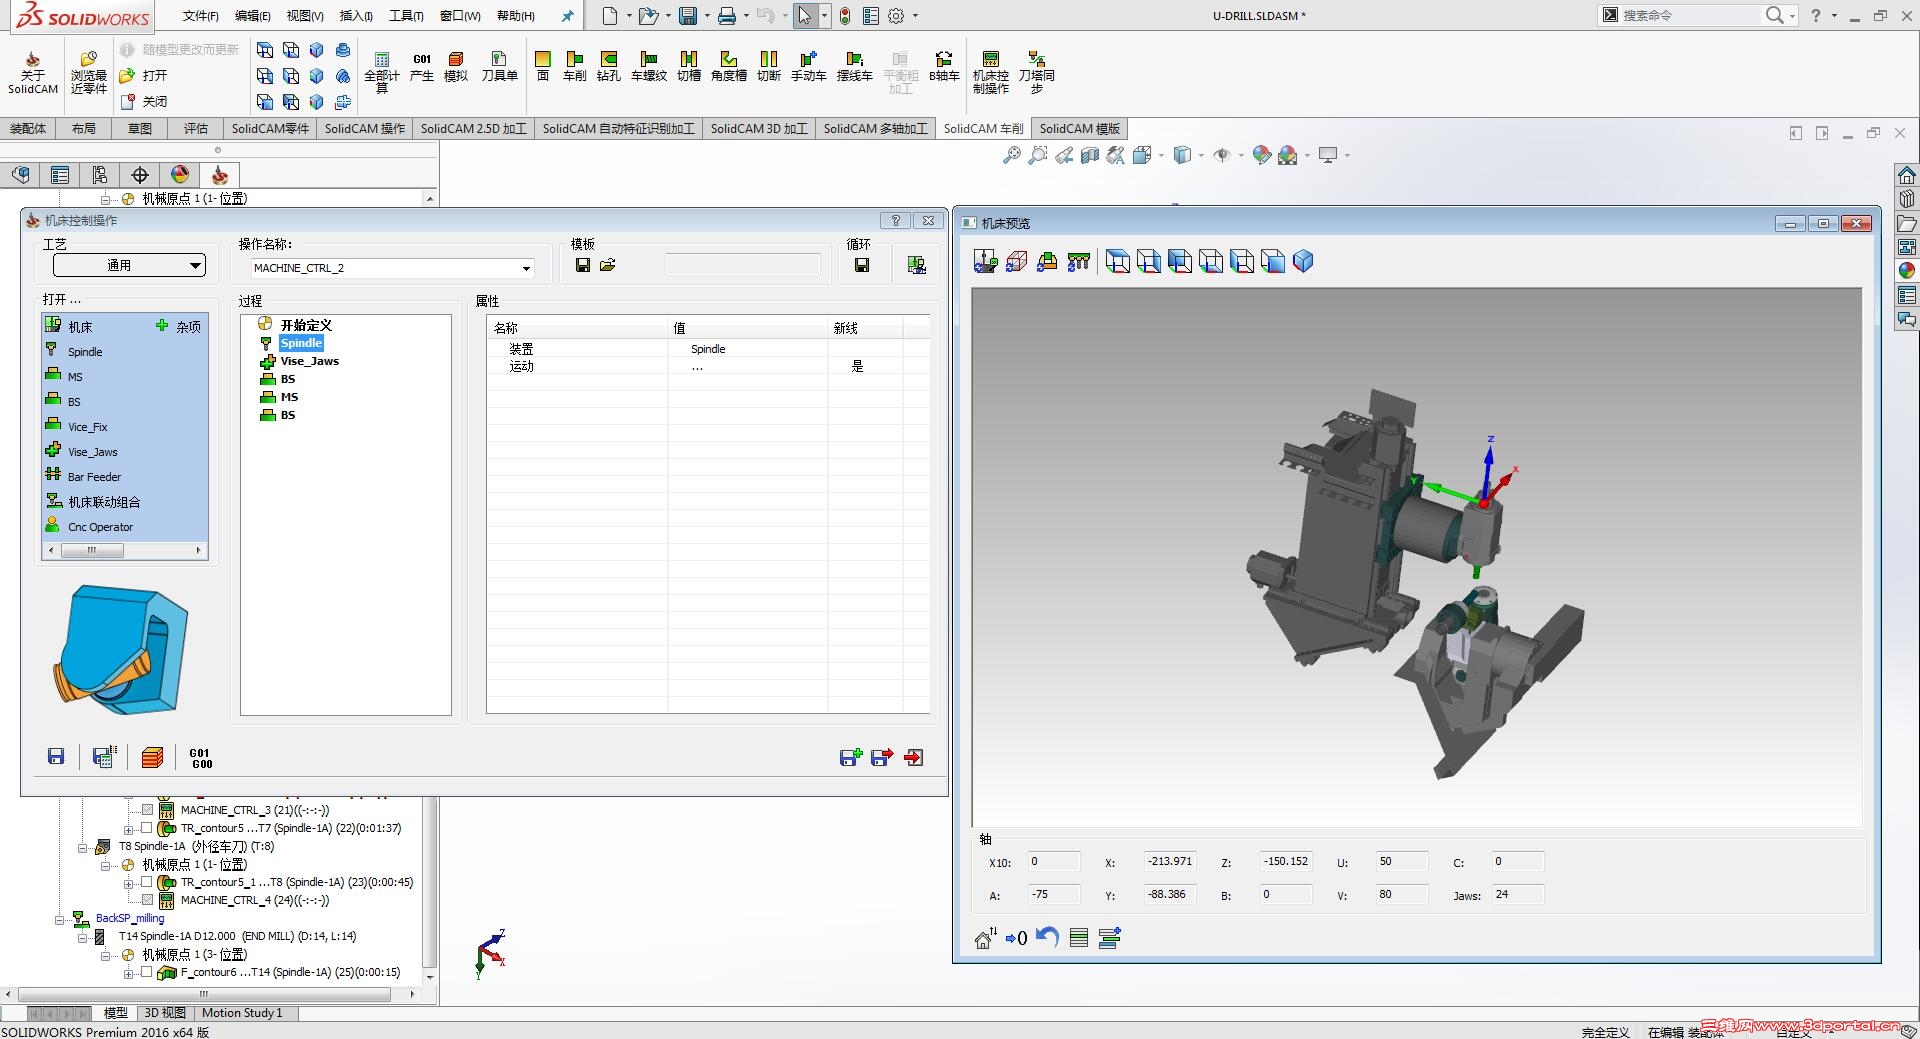Image resolution: width=1920 pixels, height=1039 pixels.
Task: Click the Jaws value field (24)
Action: [x=1518, y=894]
